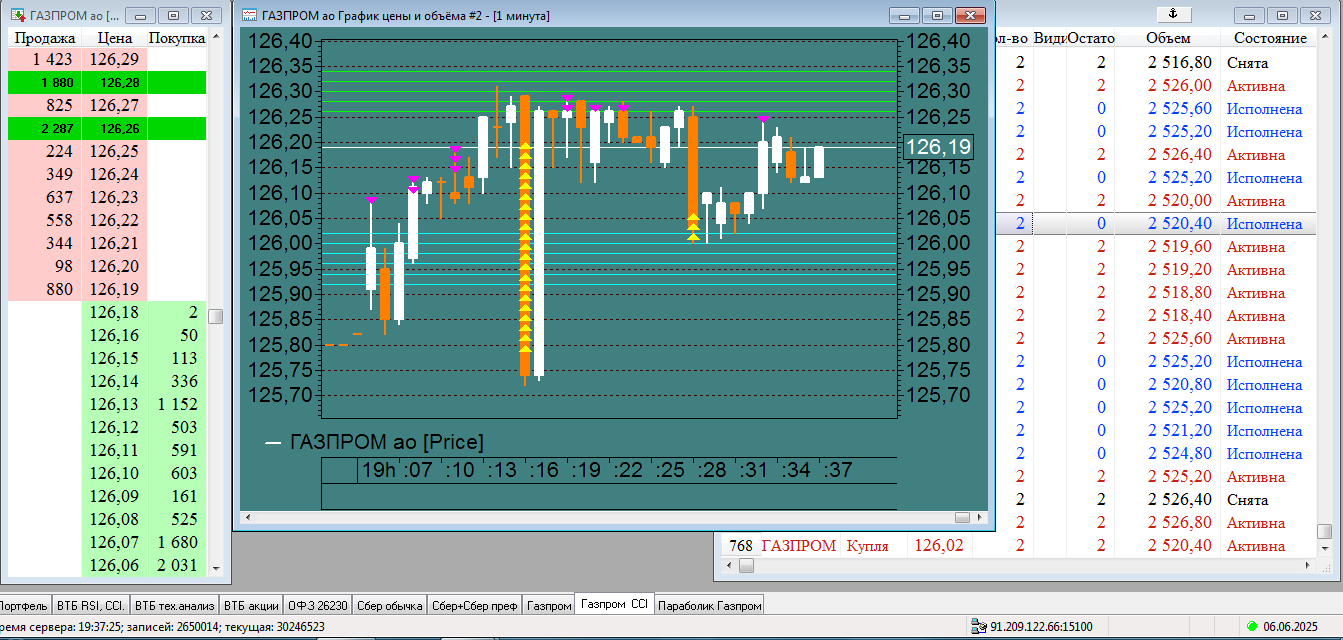Click the :16 mark on chart time axis
The height and width of the screenshot is (640, 1343).
click(x=543, y=470)
